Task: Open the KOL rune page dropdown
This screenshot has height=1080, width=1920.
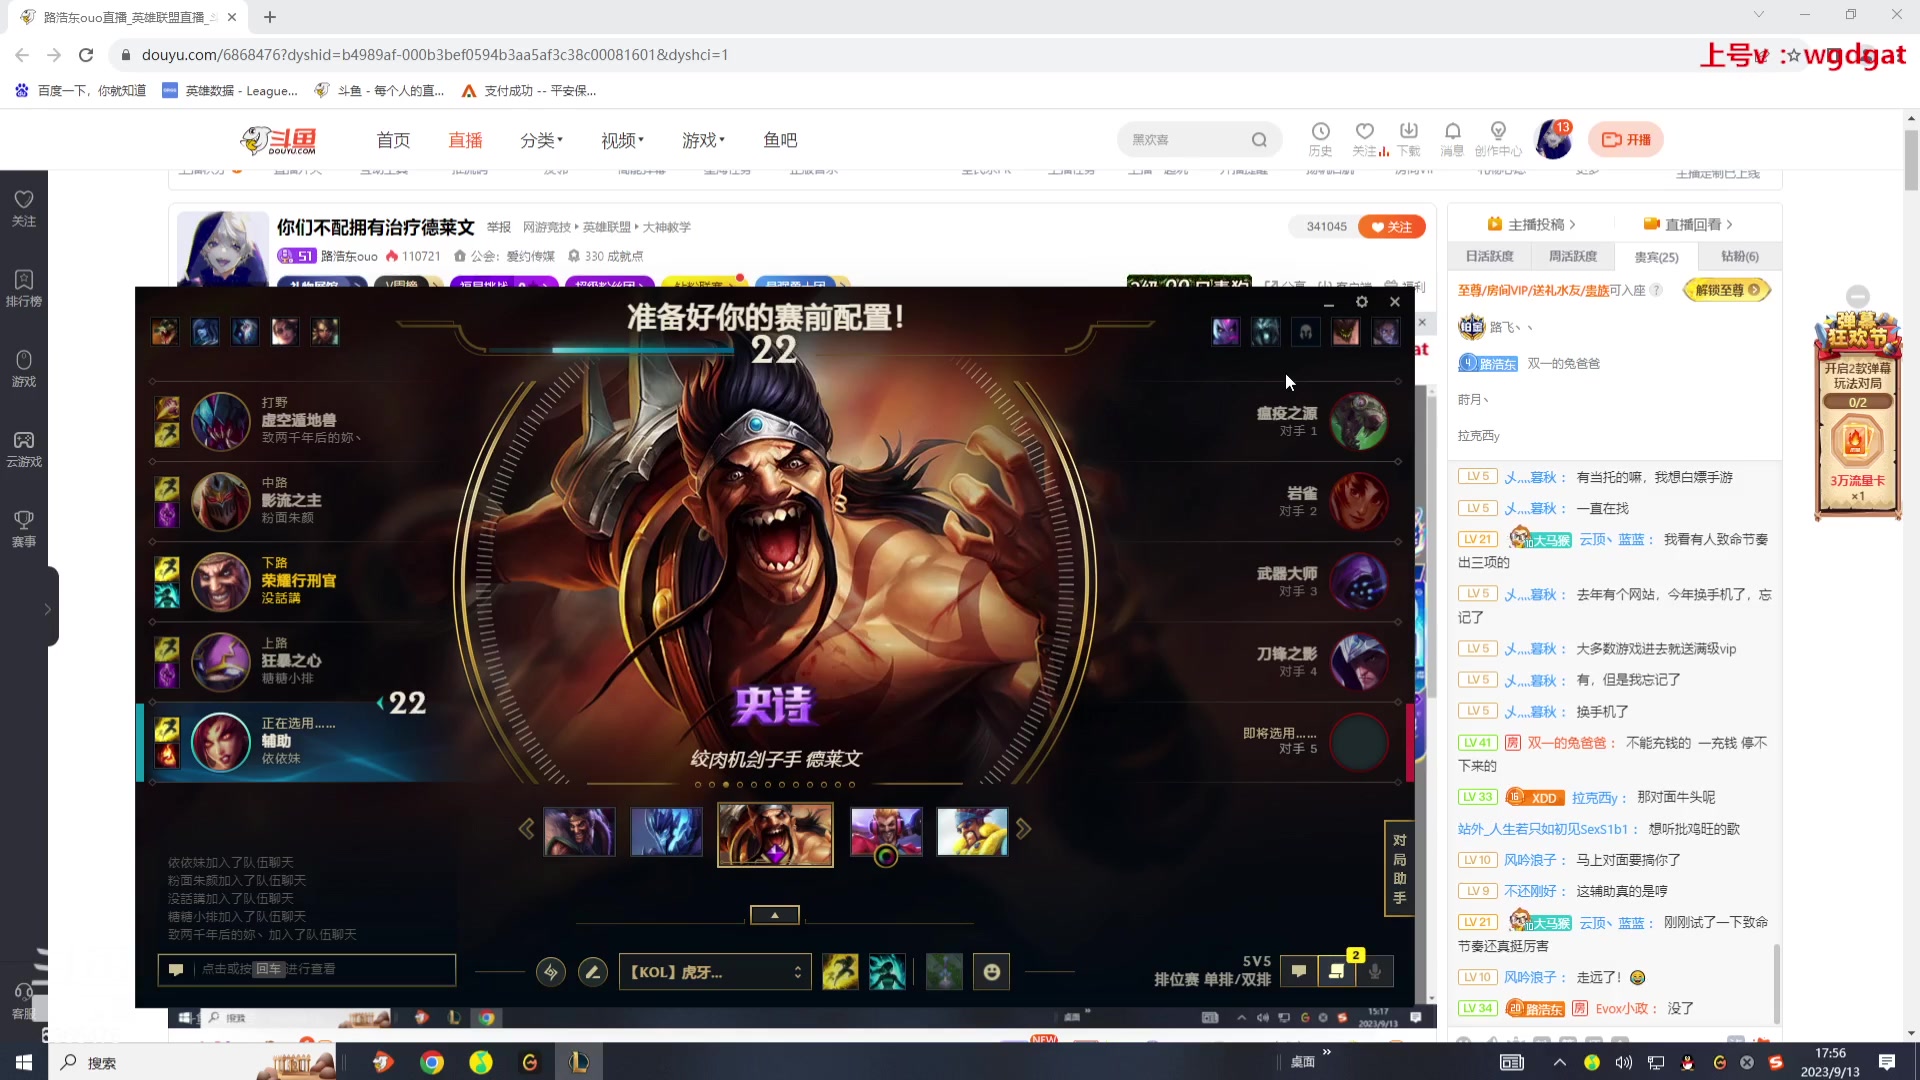Action: tap(714, 972)
